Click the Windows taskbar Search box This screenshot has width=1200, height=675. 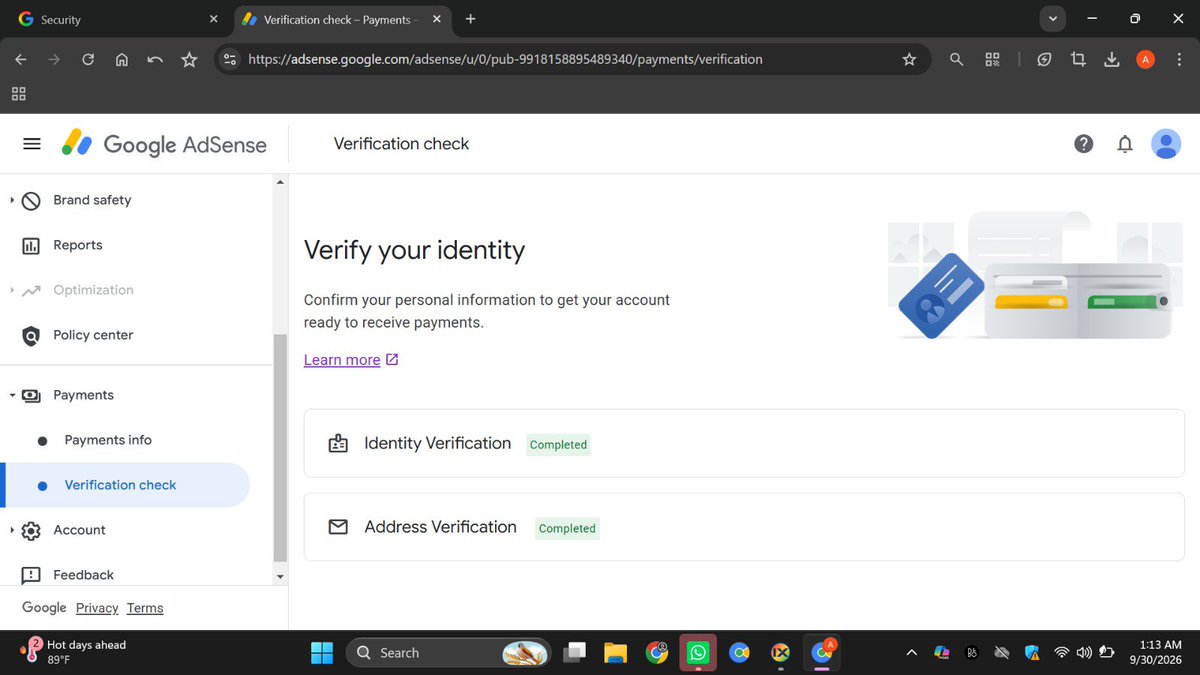click(x=448, y=653)
